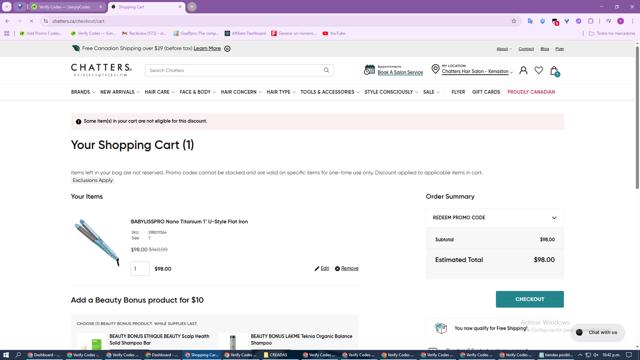This screenshot has height=360, width=640.
Task: Open the Shopping Cart taskbar window
Action: (x=201, y=355)
